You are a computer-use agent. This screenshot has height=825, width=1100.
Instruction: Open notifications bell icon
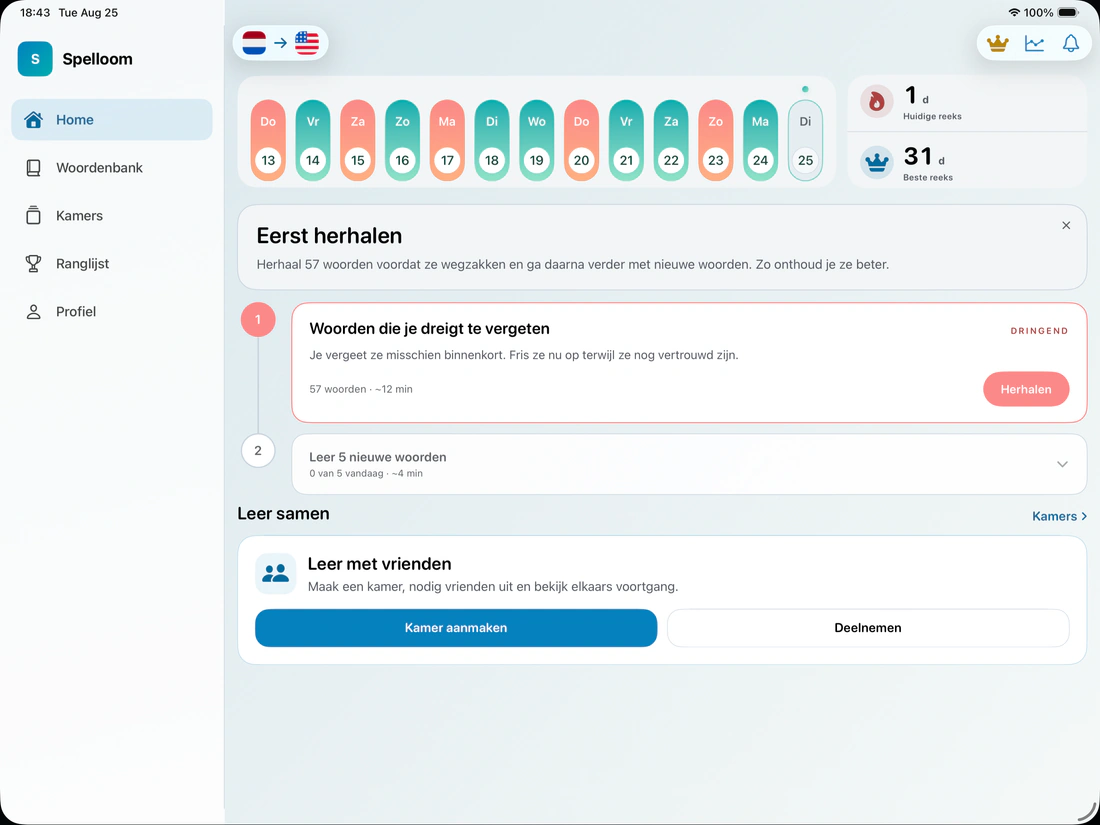[x=1071, y=43]
